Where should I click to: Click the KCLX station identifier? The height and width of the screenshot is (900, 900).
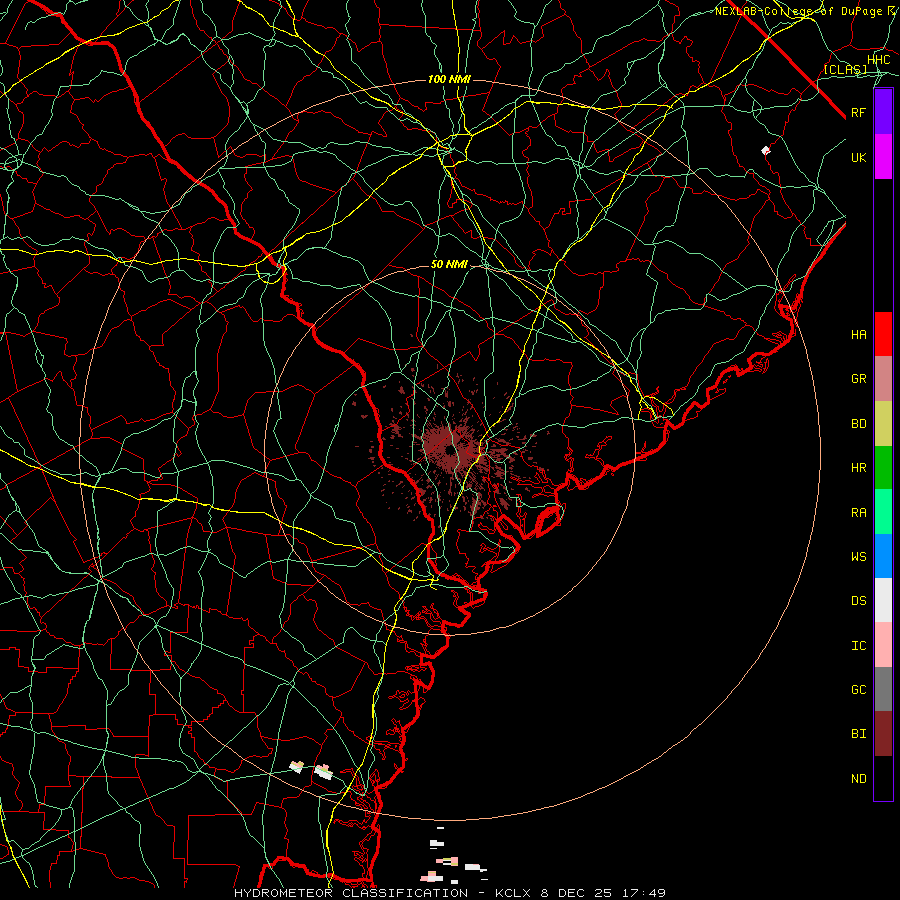click(x=514, y=893)
